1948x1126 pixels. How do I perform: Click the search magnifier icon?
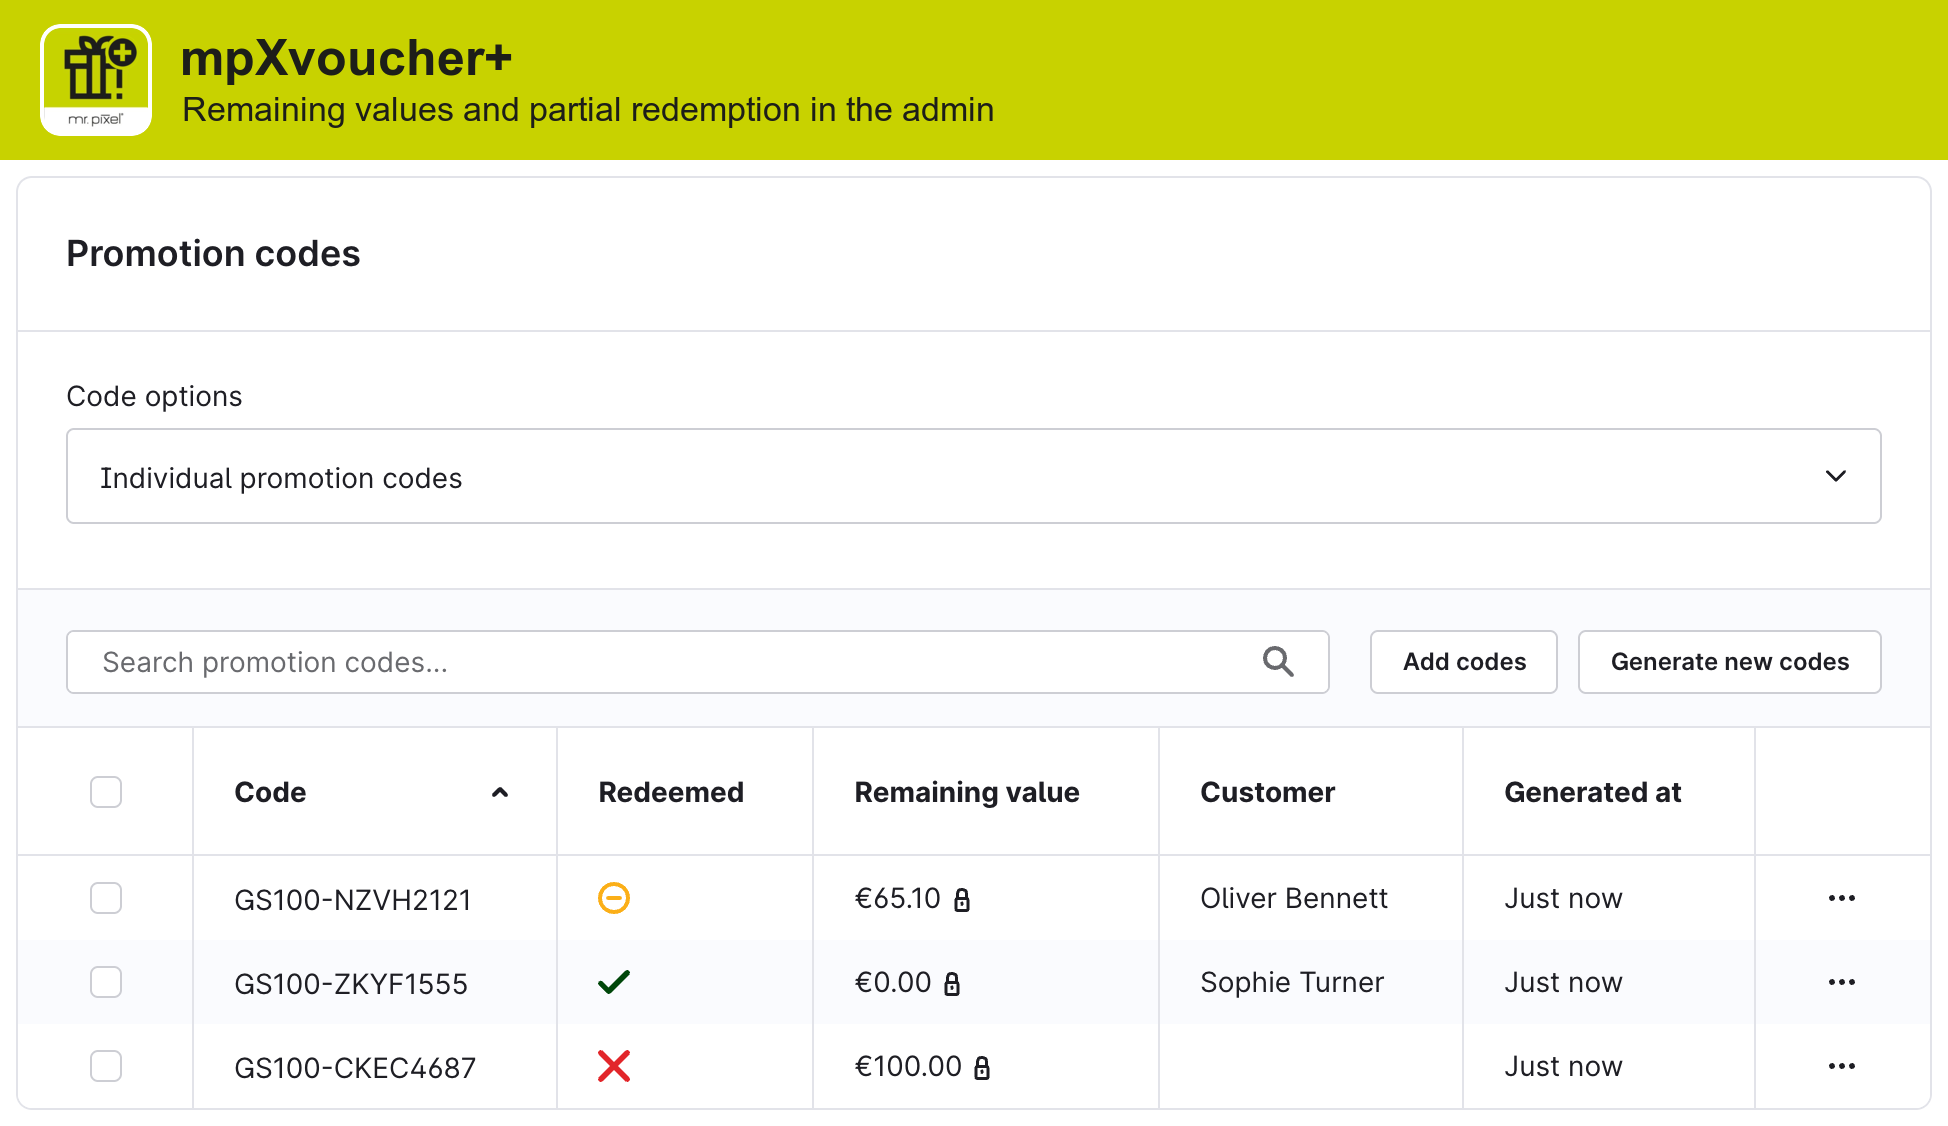pos(1278,662)
